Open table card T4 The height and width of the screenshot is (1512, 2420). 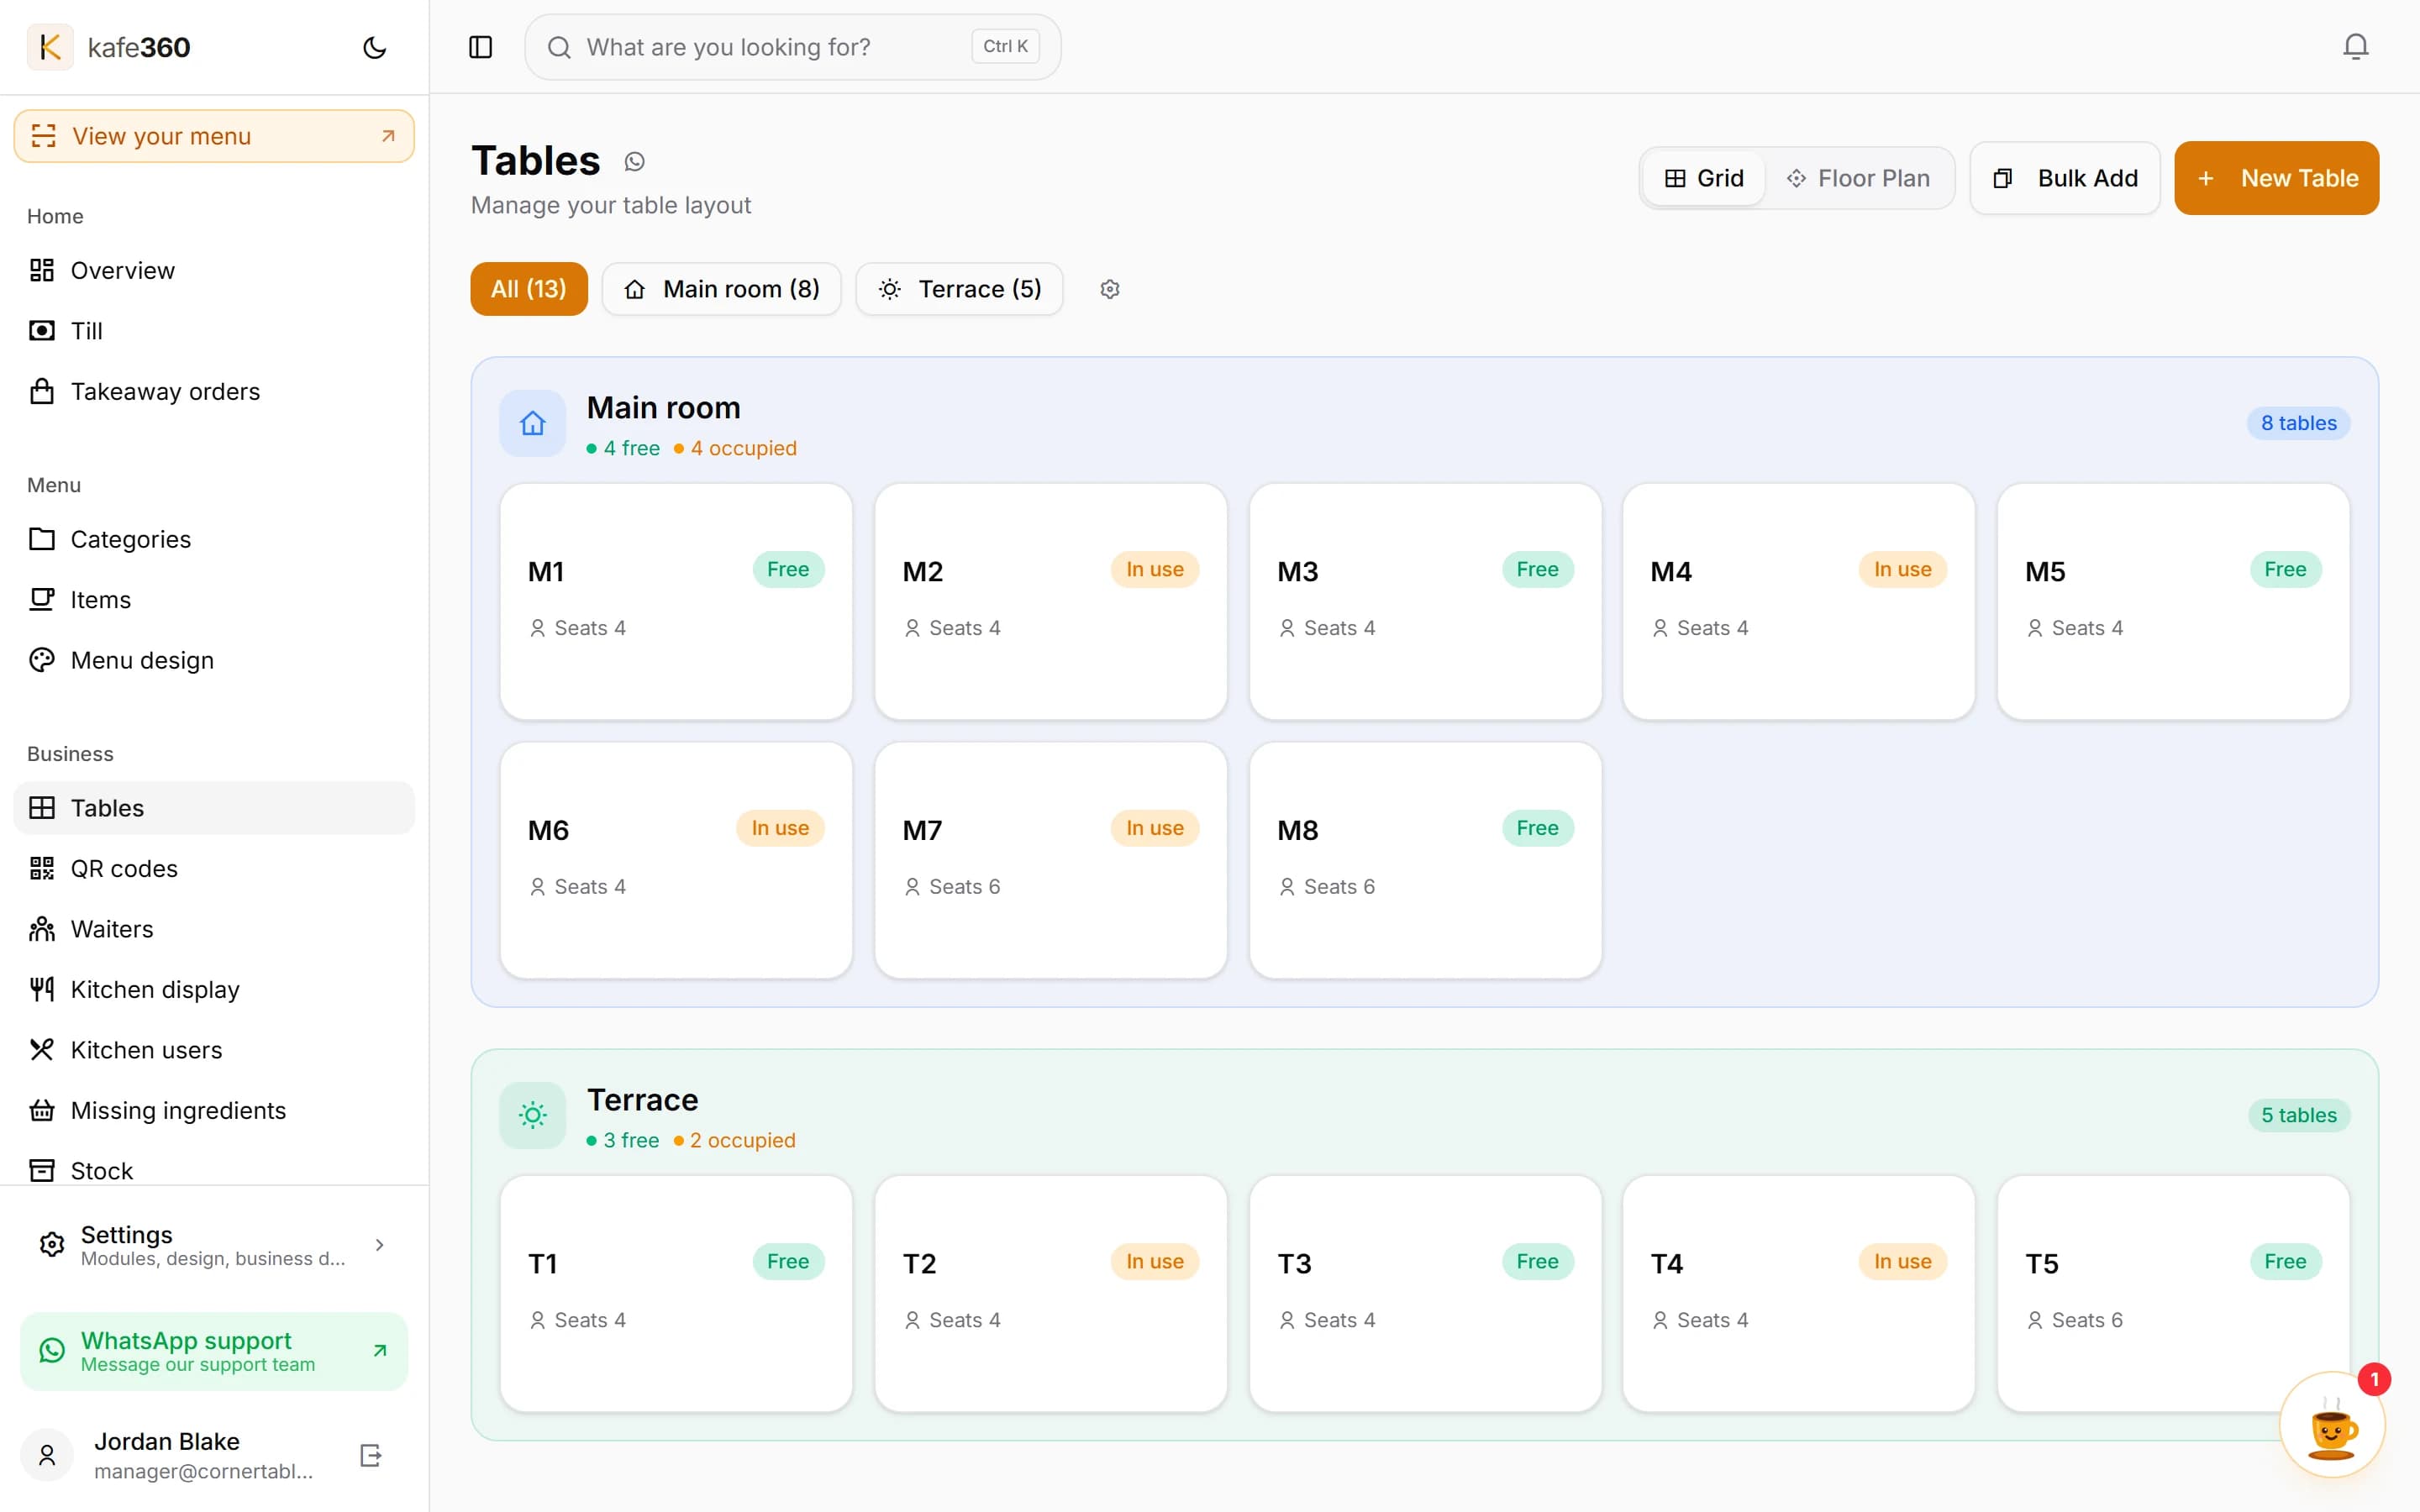pos(1798,1293)
